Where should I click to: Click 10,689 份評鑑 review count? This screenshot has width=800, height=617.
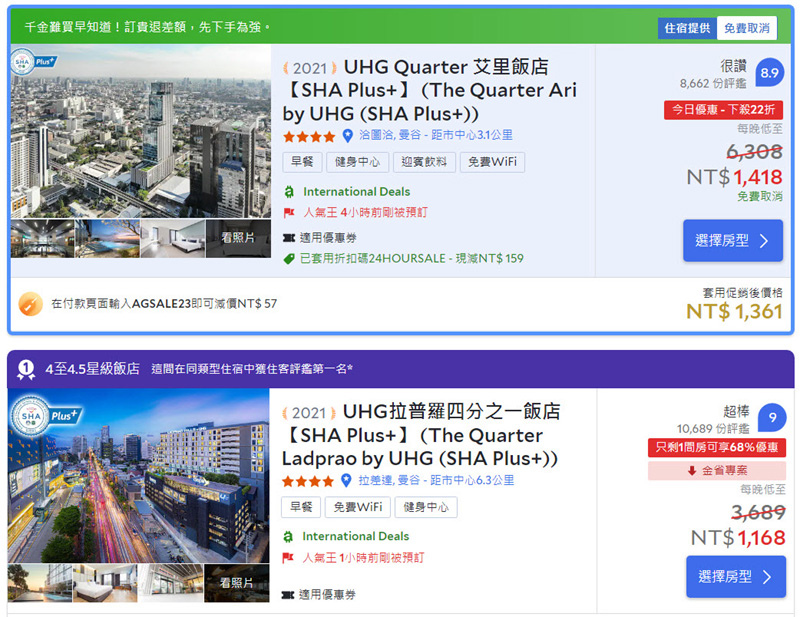click(713, 428)
